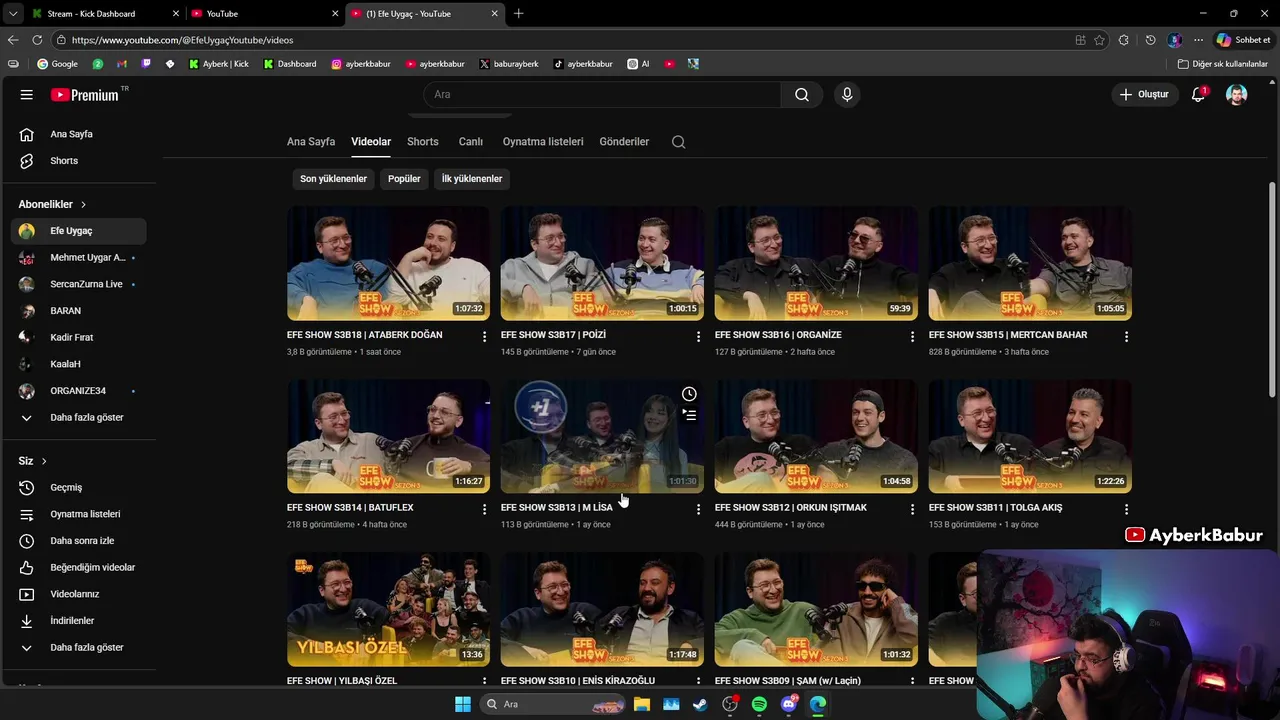1280x720 pixels.
Task: Expand subscriptions with Daha fazla göster
Action: click(78, 417)
